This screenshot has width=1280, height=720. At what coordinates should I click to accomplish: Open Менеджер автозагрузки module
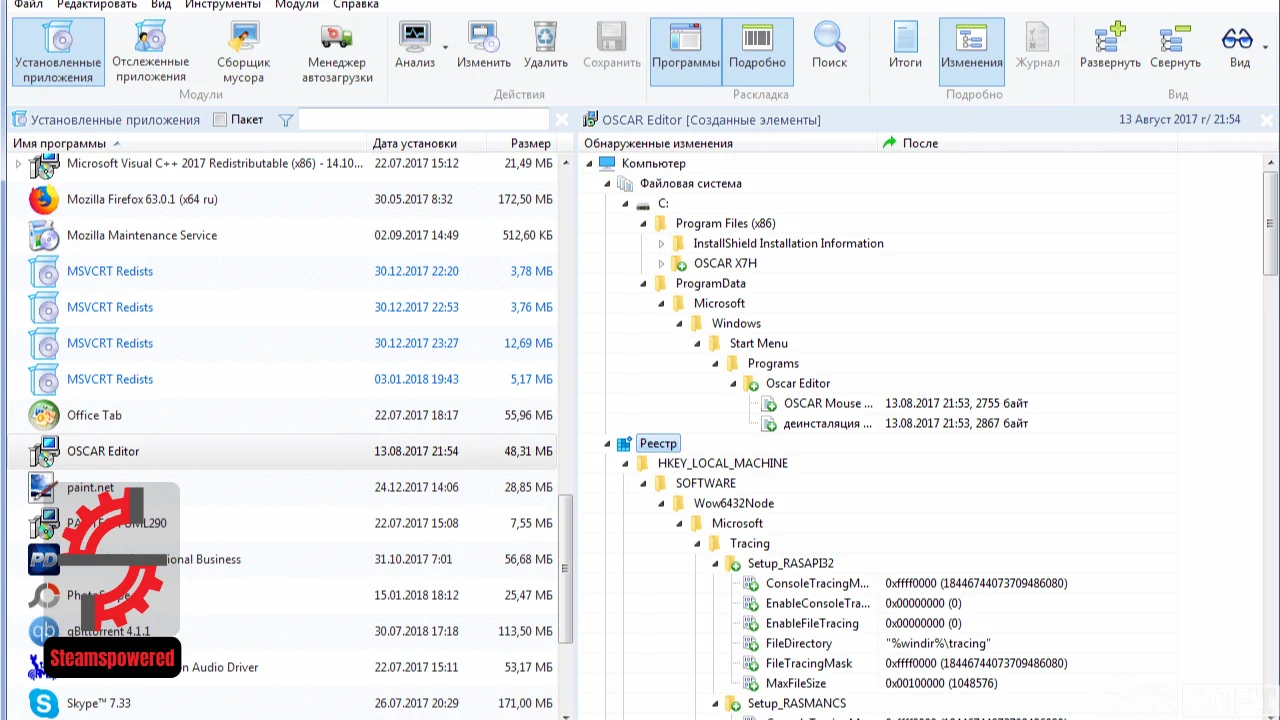(x=337, y=52)
